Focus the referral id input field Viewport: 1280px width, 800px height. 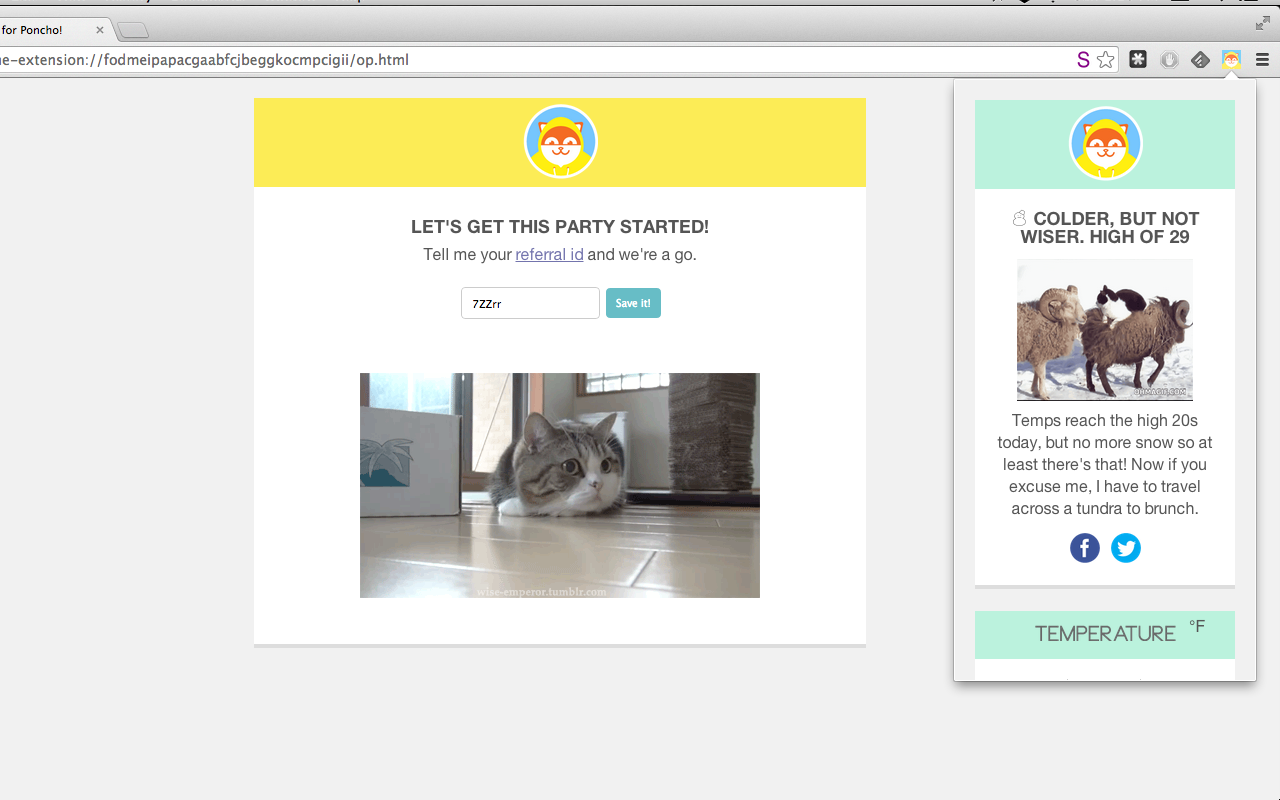pos(530,303)
